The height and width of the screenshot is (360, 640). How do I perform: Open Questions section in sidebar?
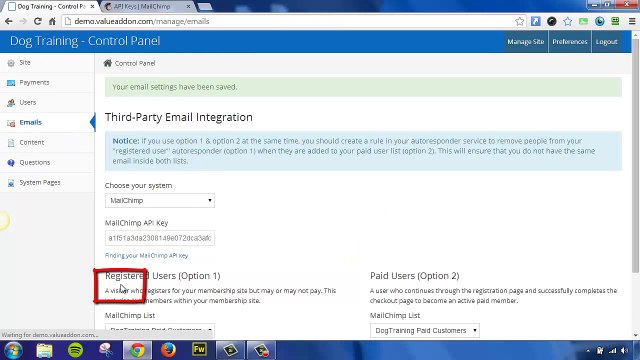(x=47, y=163)
